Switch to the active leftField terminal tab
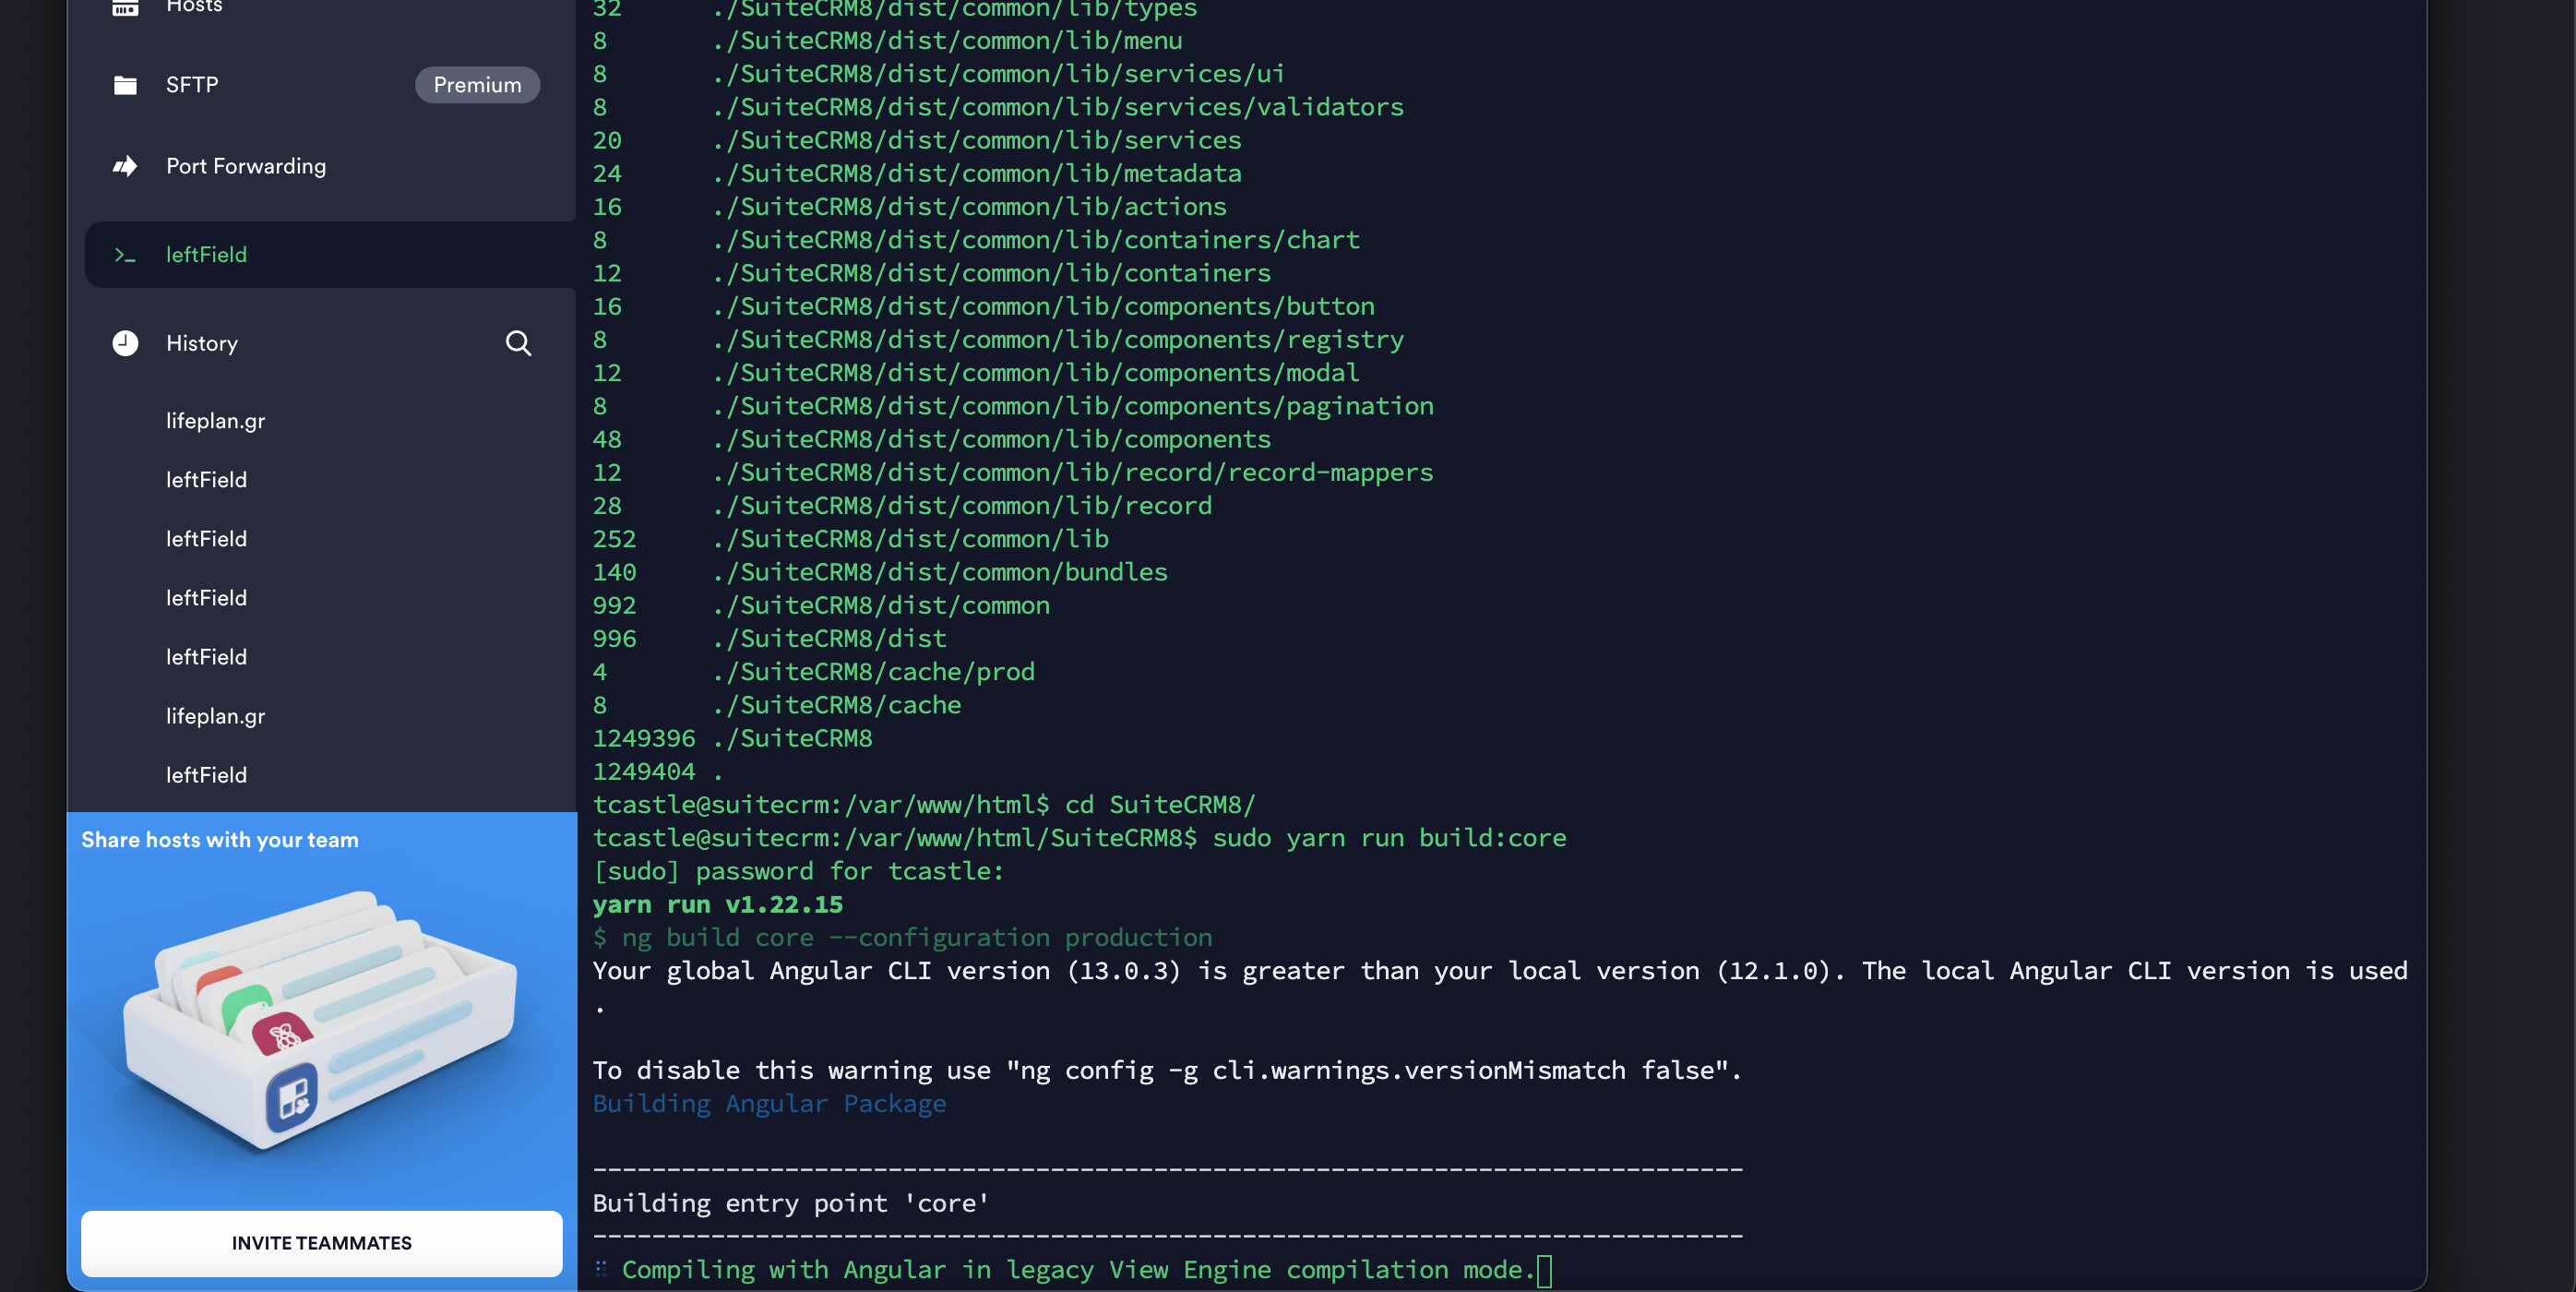 pyautogui.click(x=330, y=255)
